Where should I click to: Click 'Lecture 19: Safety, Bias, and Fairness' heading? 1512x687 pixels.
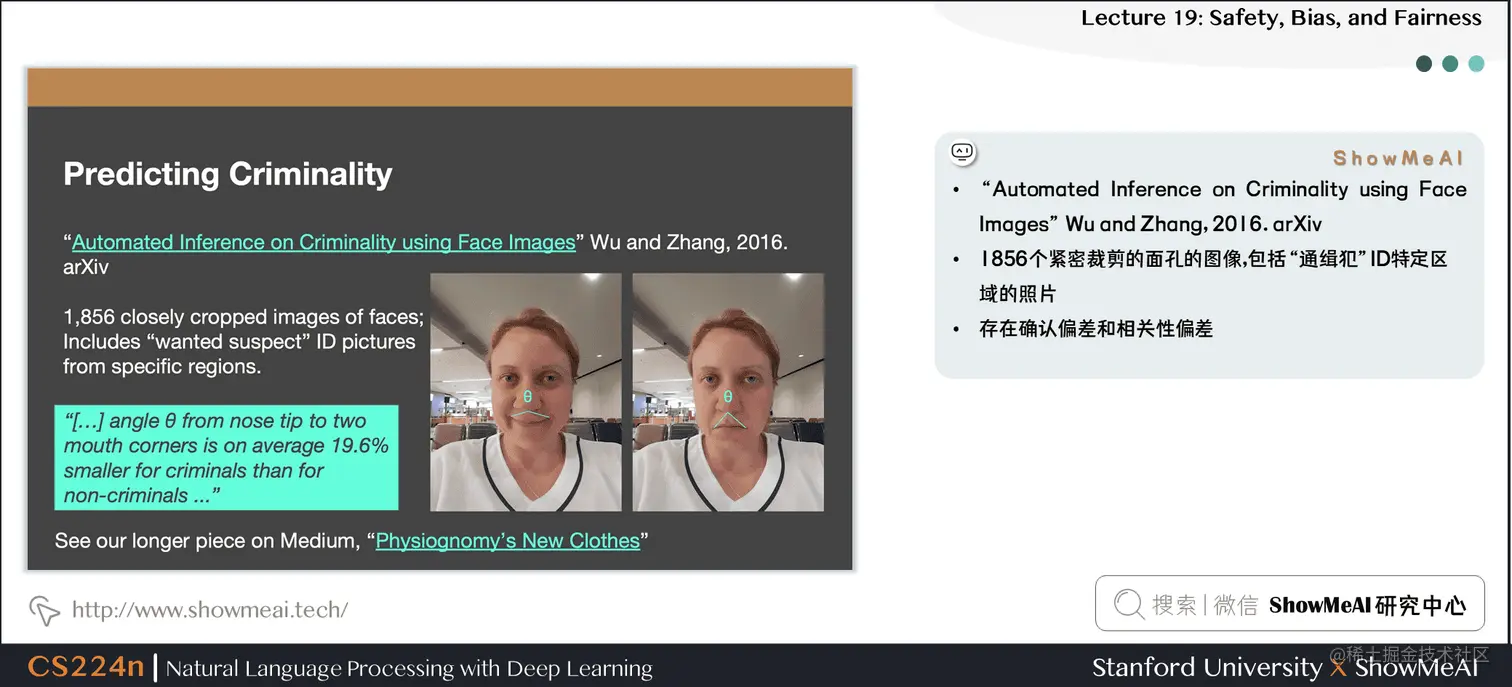click(x=1281, y=18)
